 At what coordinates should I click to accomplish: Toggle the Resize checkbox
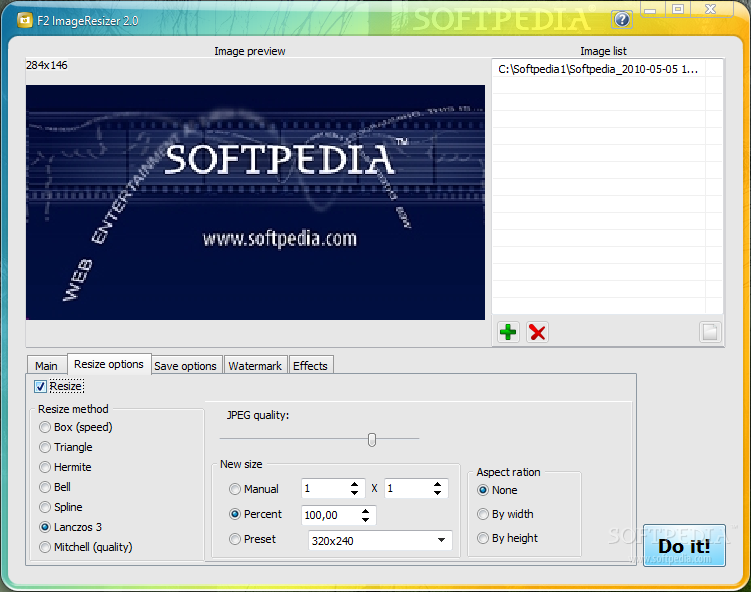[40, 387]
